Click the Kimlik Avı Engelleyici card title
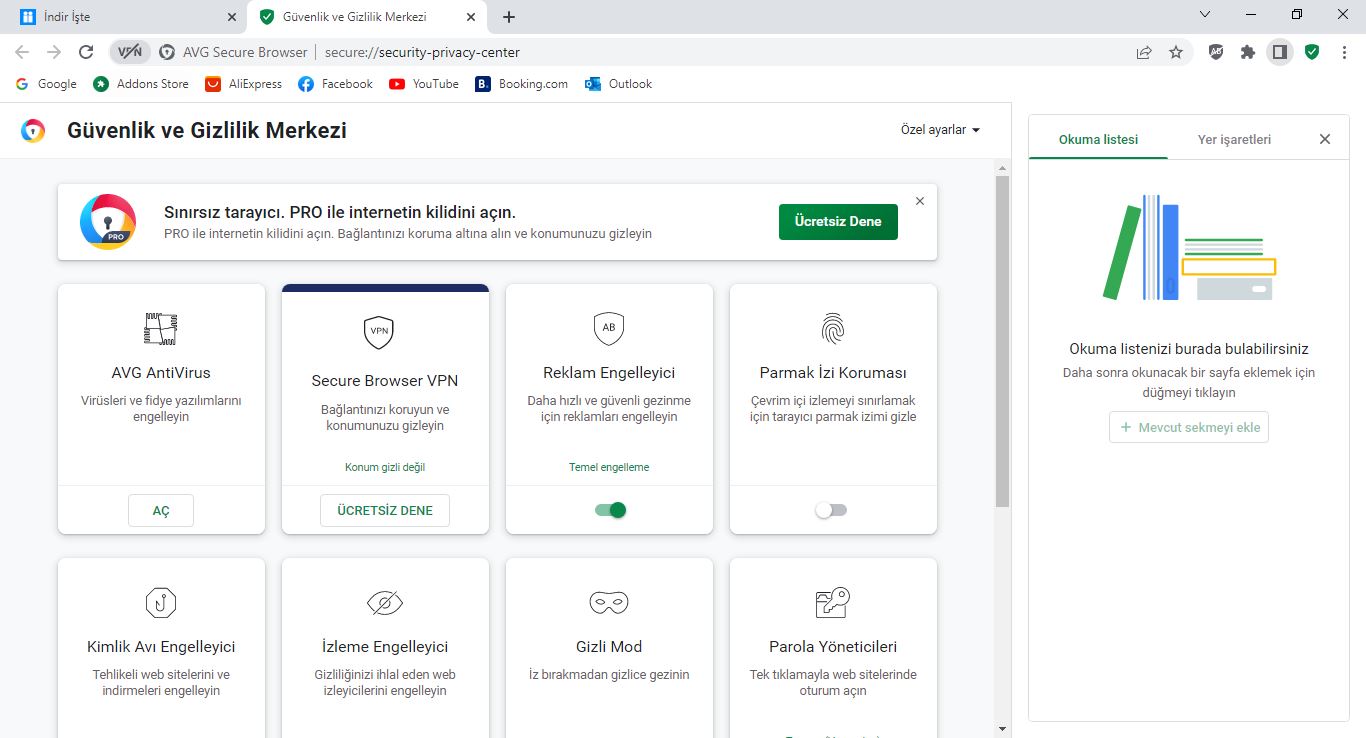 point(161,647)
